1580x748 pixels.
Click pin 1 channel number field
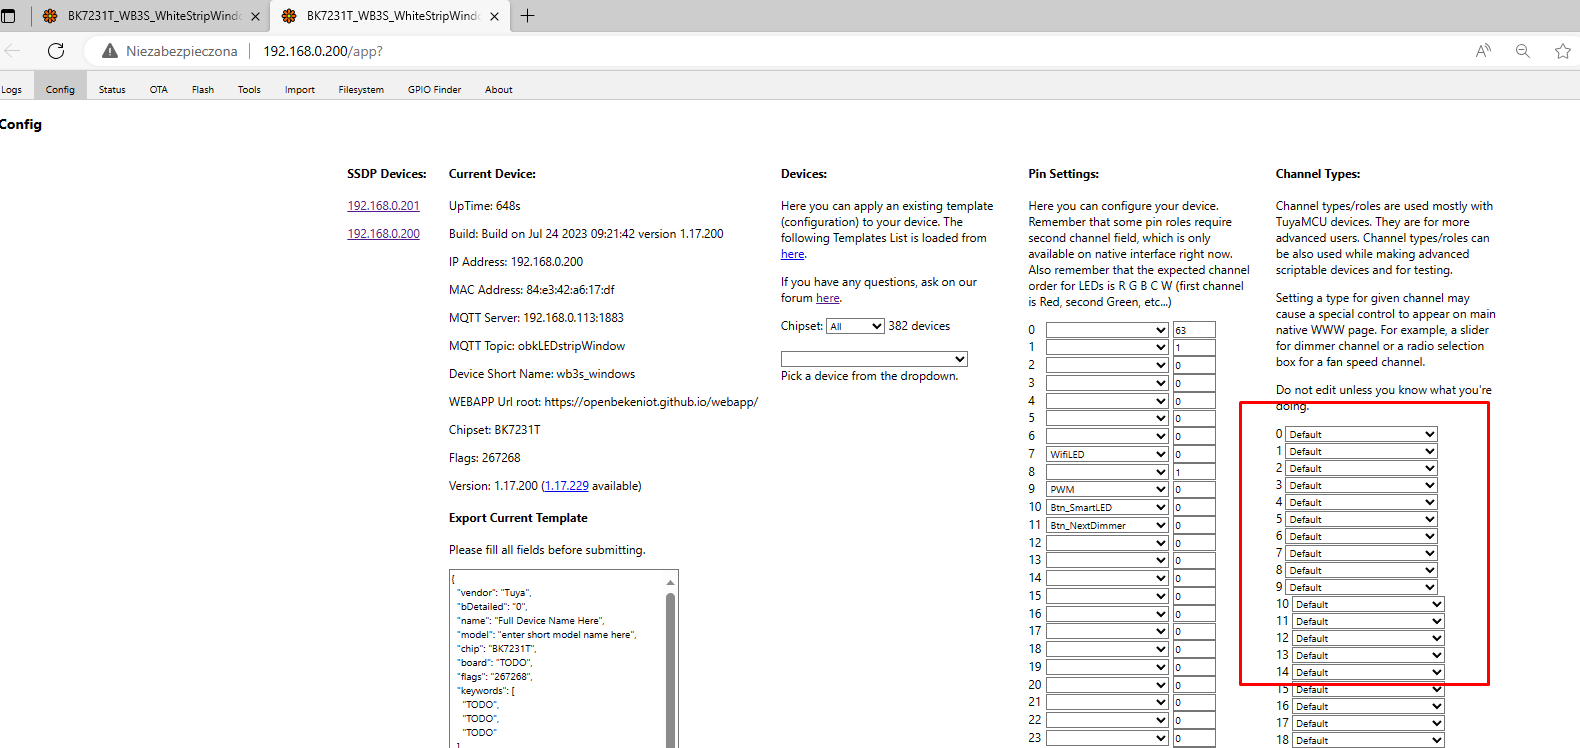(1194, 348)
